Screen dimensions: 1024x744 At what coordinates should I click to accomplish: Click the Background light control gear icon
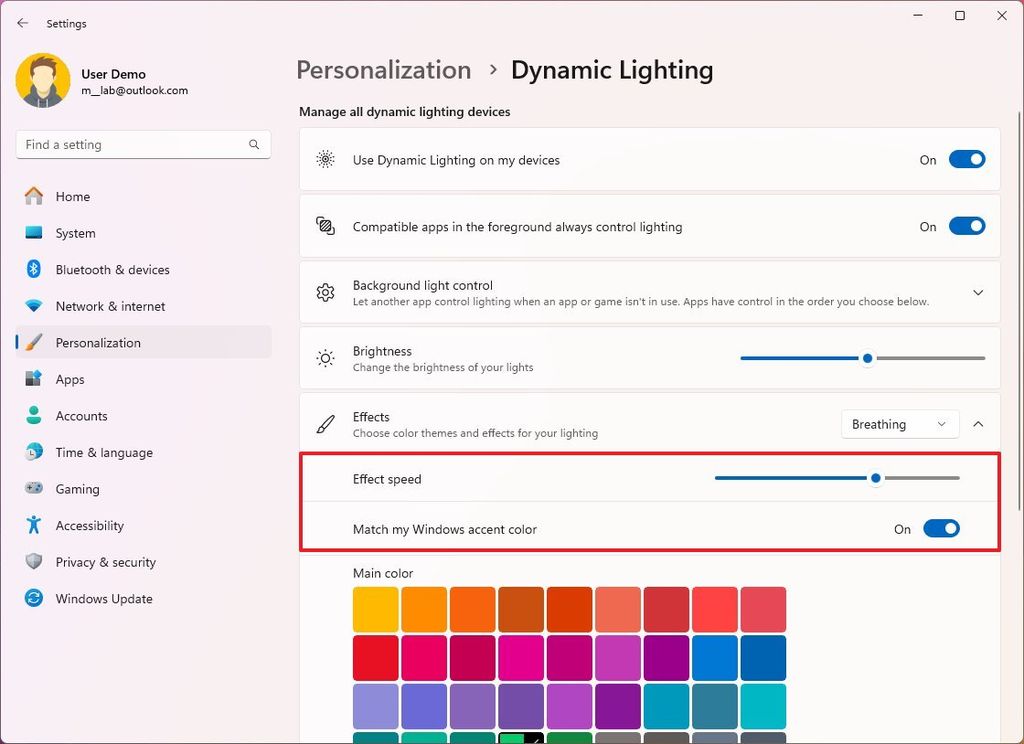tap(325, 292)
